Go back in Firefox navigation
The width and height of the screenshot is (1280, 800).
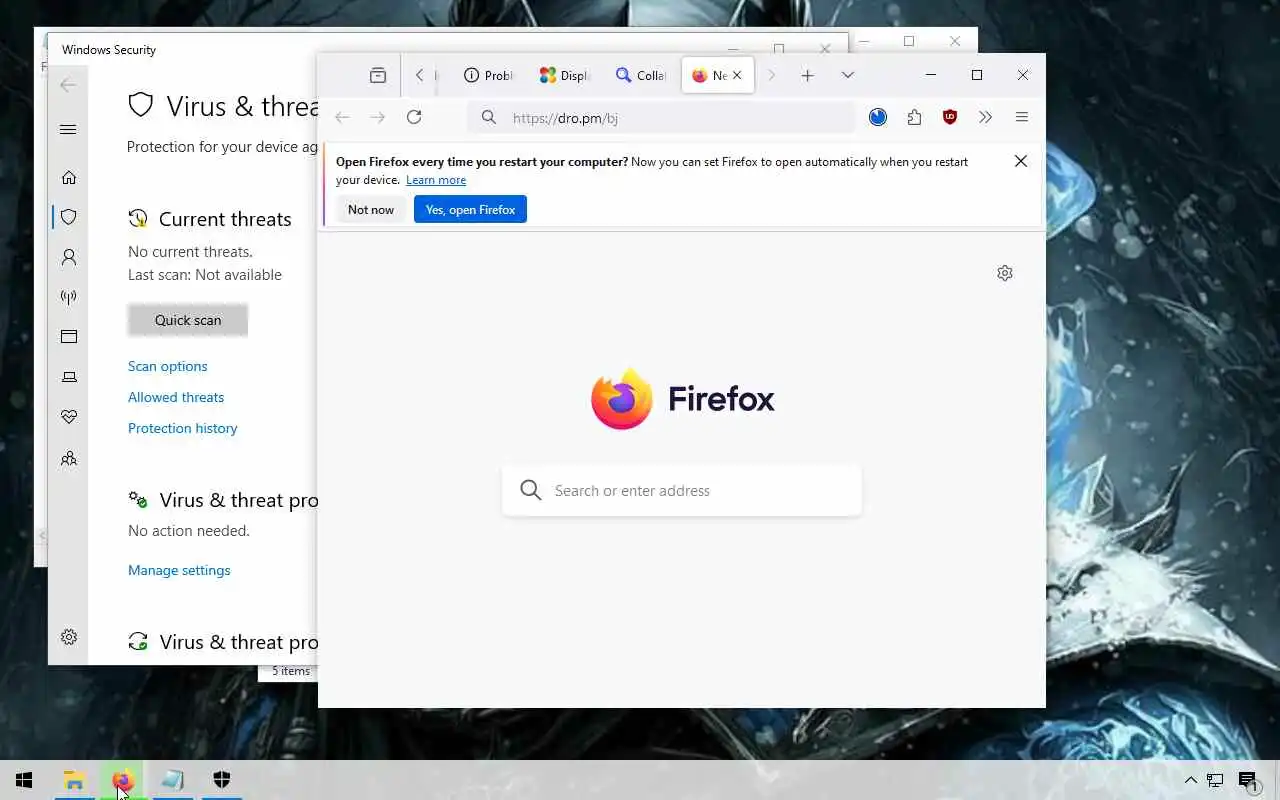(342, 117)
